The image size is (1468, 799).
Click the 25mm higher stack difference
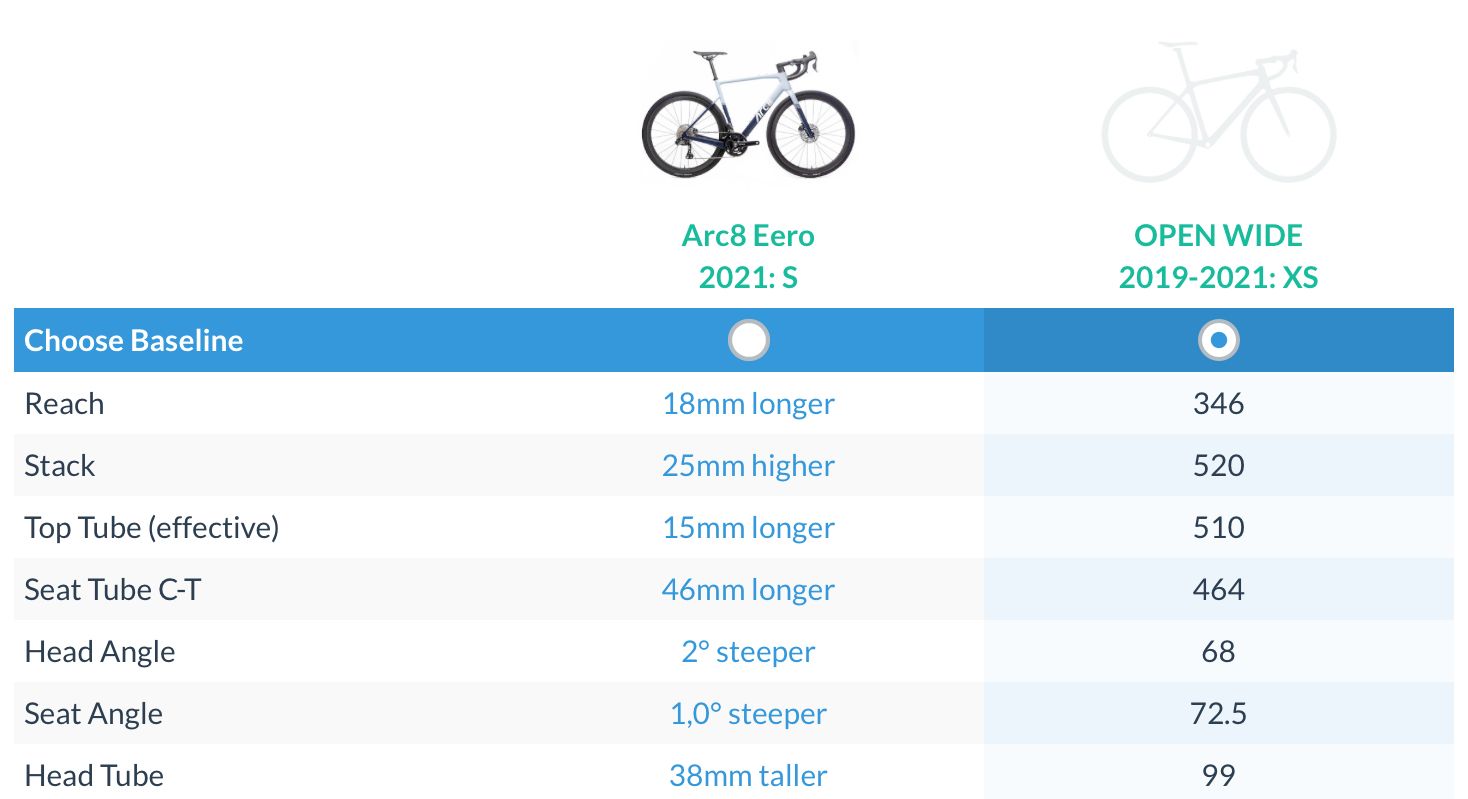748,466
